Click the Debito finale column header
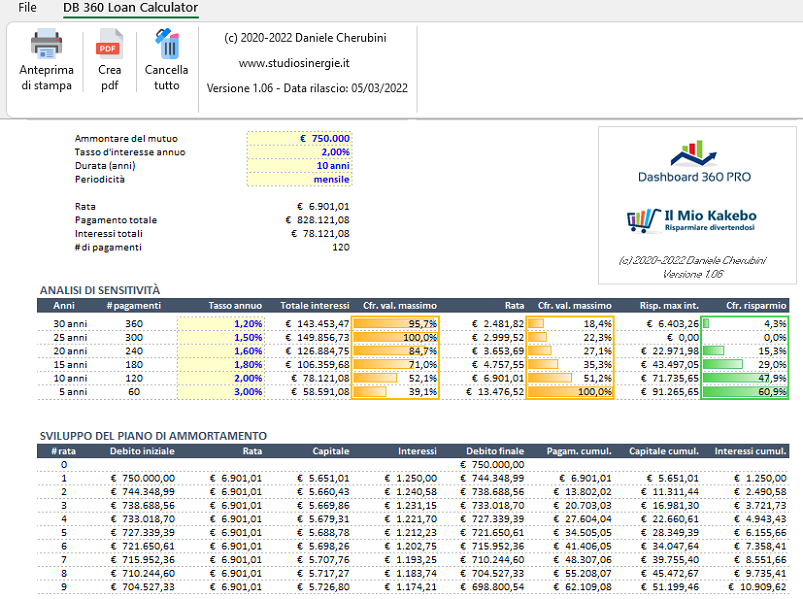The height and width of the screenshot is (599, 803). coord(495,451)
